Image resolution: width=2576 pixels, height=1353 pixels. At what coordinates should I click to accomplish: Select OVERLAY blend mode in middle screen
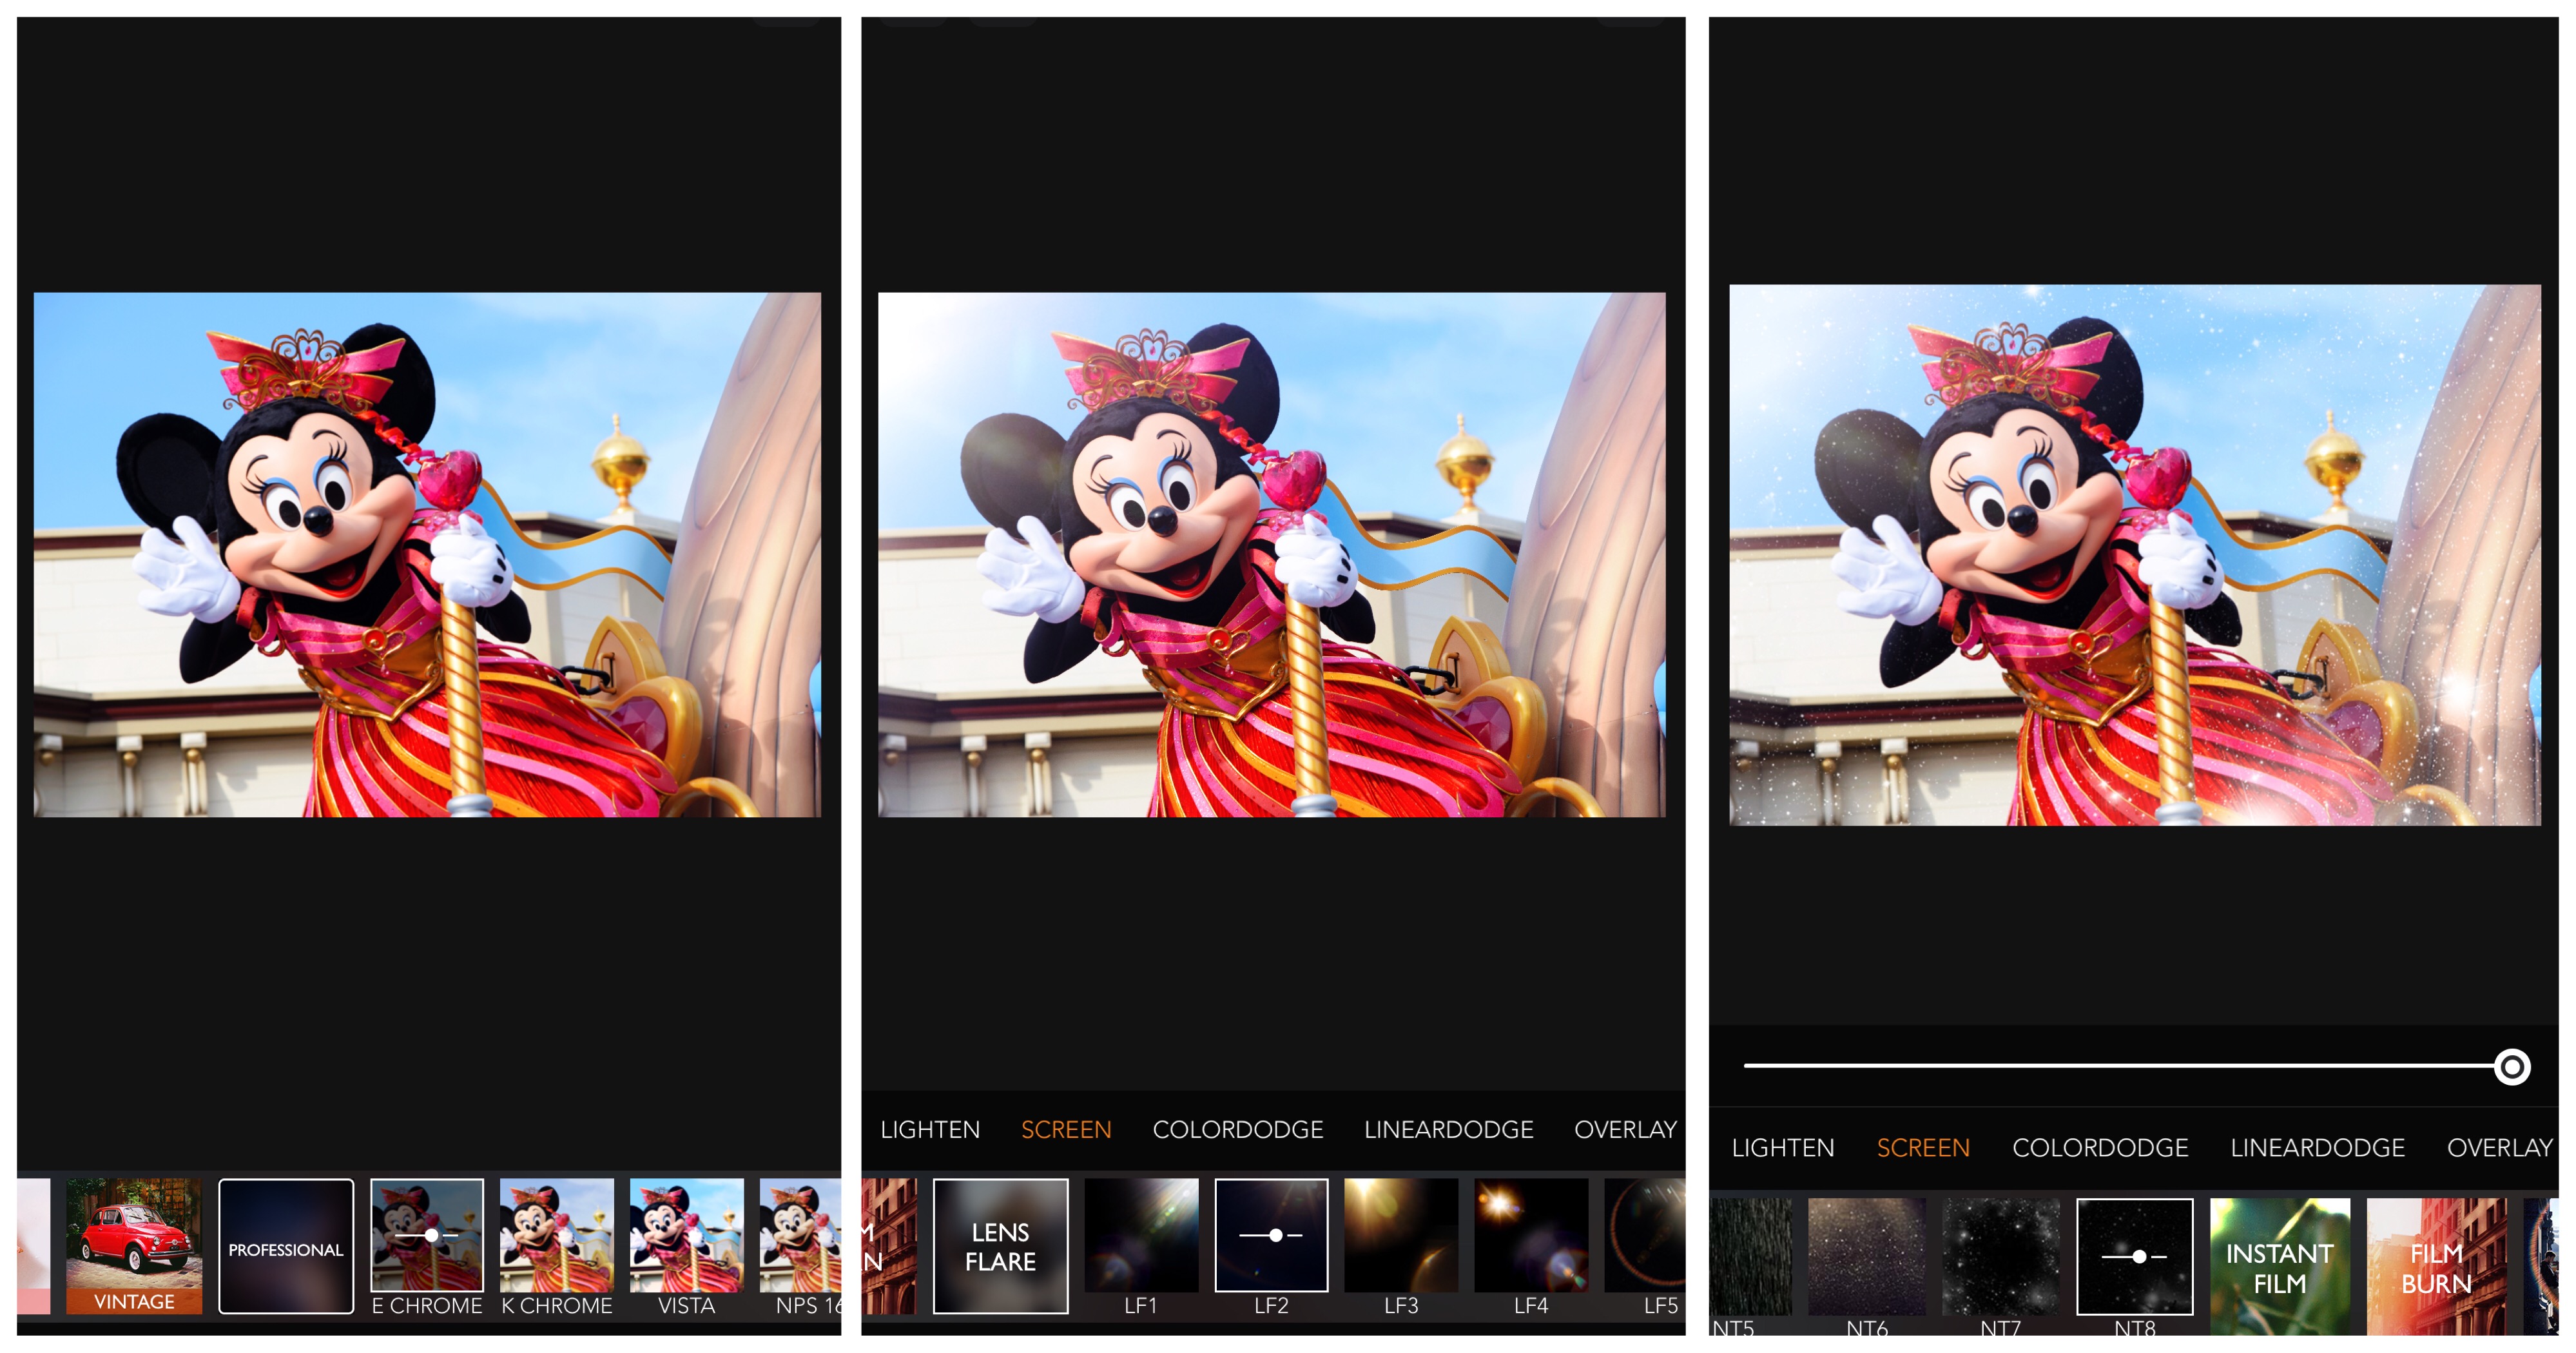(1626, 1129)
